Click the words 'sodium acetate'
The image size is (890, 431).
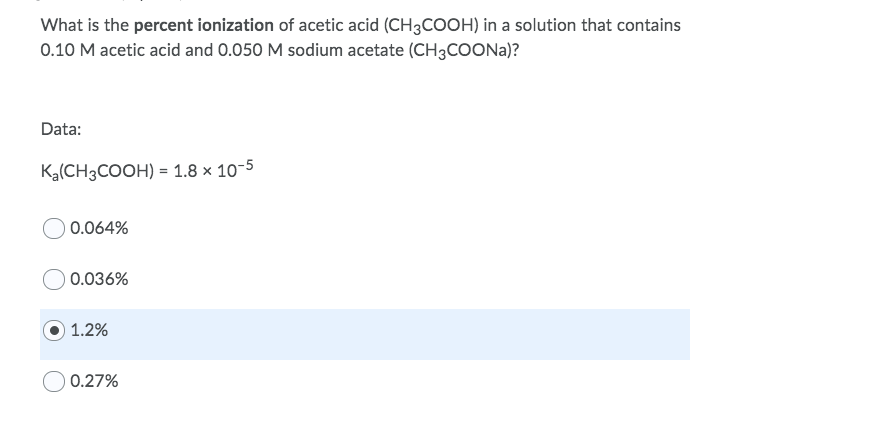[346, 51]
